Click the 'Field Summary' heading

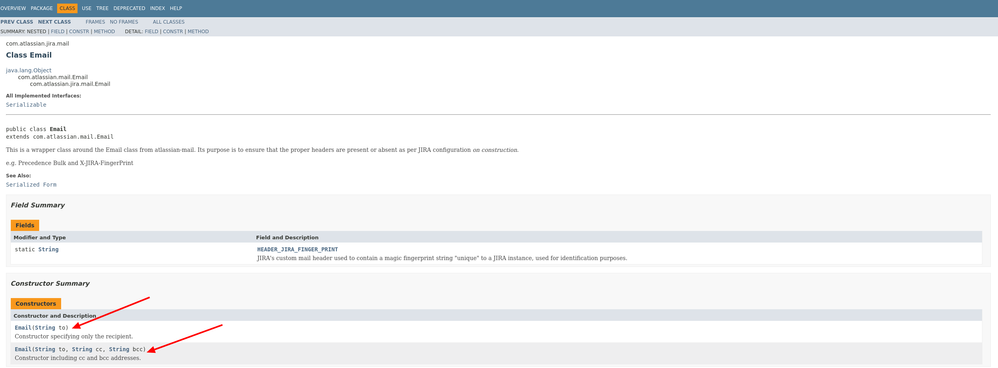point(38,206)
